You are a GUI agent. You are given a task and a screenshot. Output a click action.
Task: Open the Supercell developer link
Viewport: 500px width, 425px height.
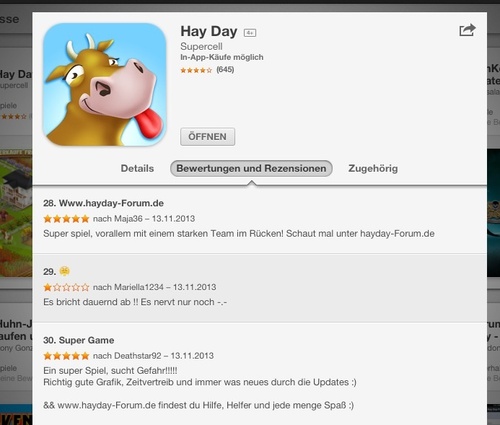[201, 46]
